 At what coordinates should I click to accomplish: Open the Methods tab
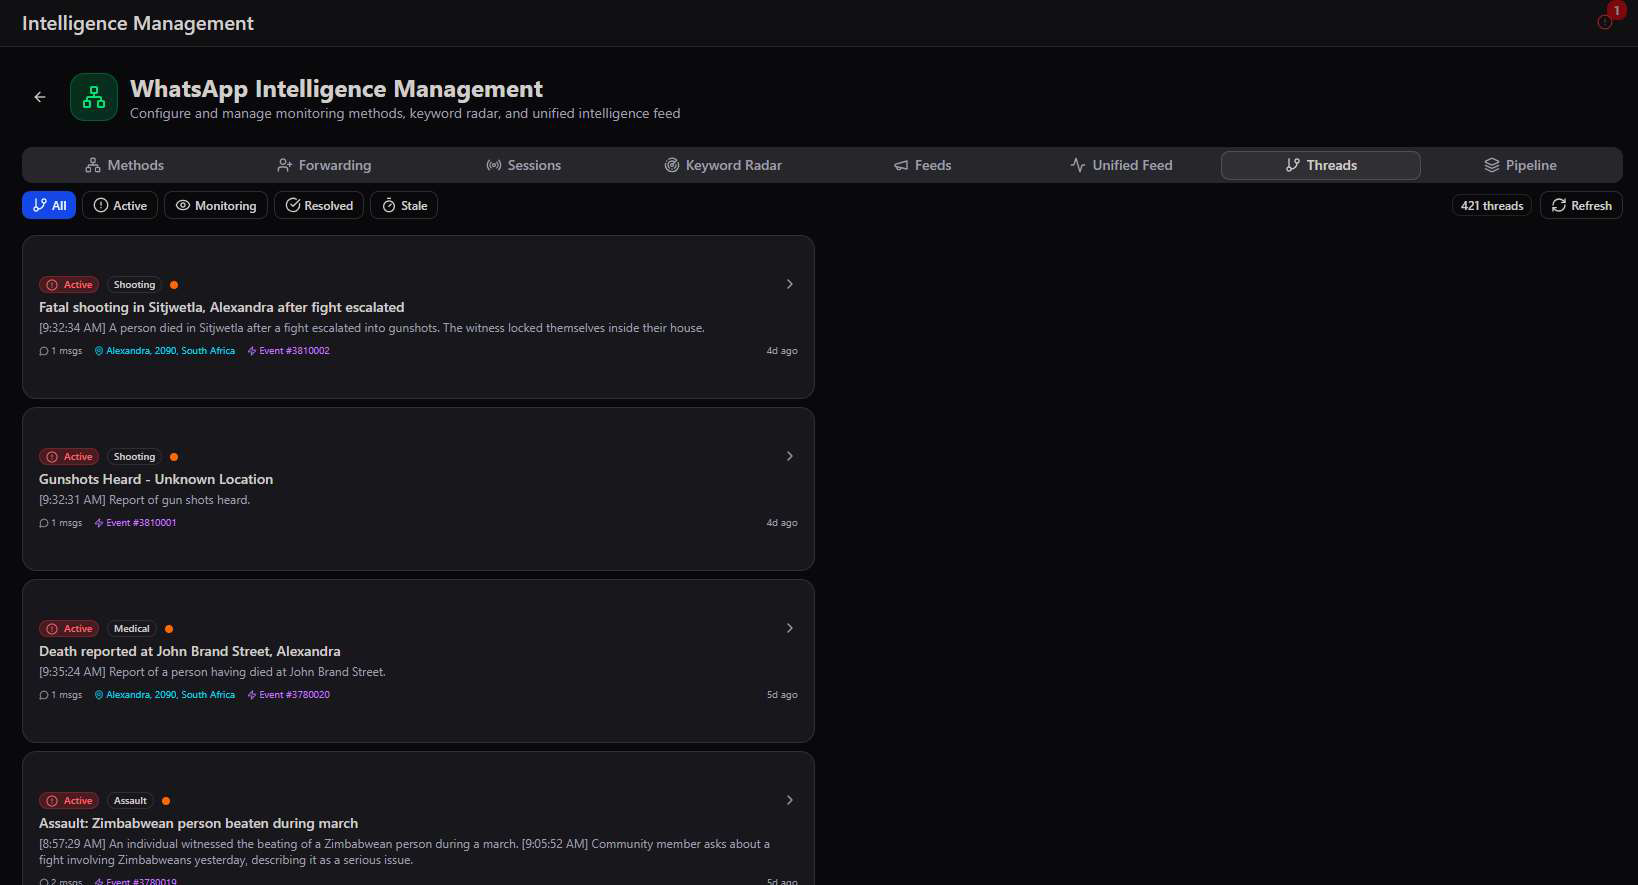click(124, 165)
